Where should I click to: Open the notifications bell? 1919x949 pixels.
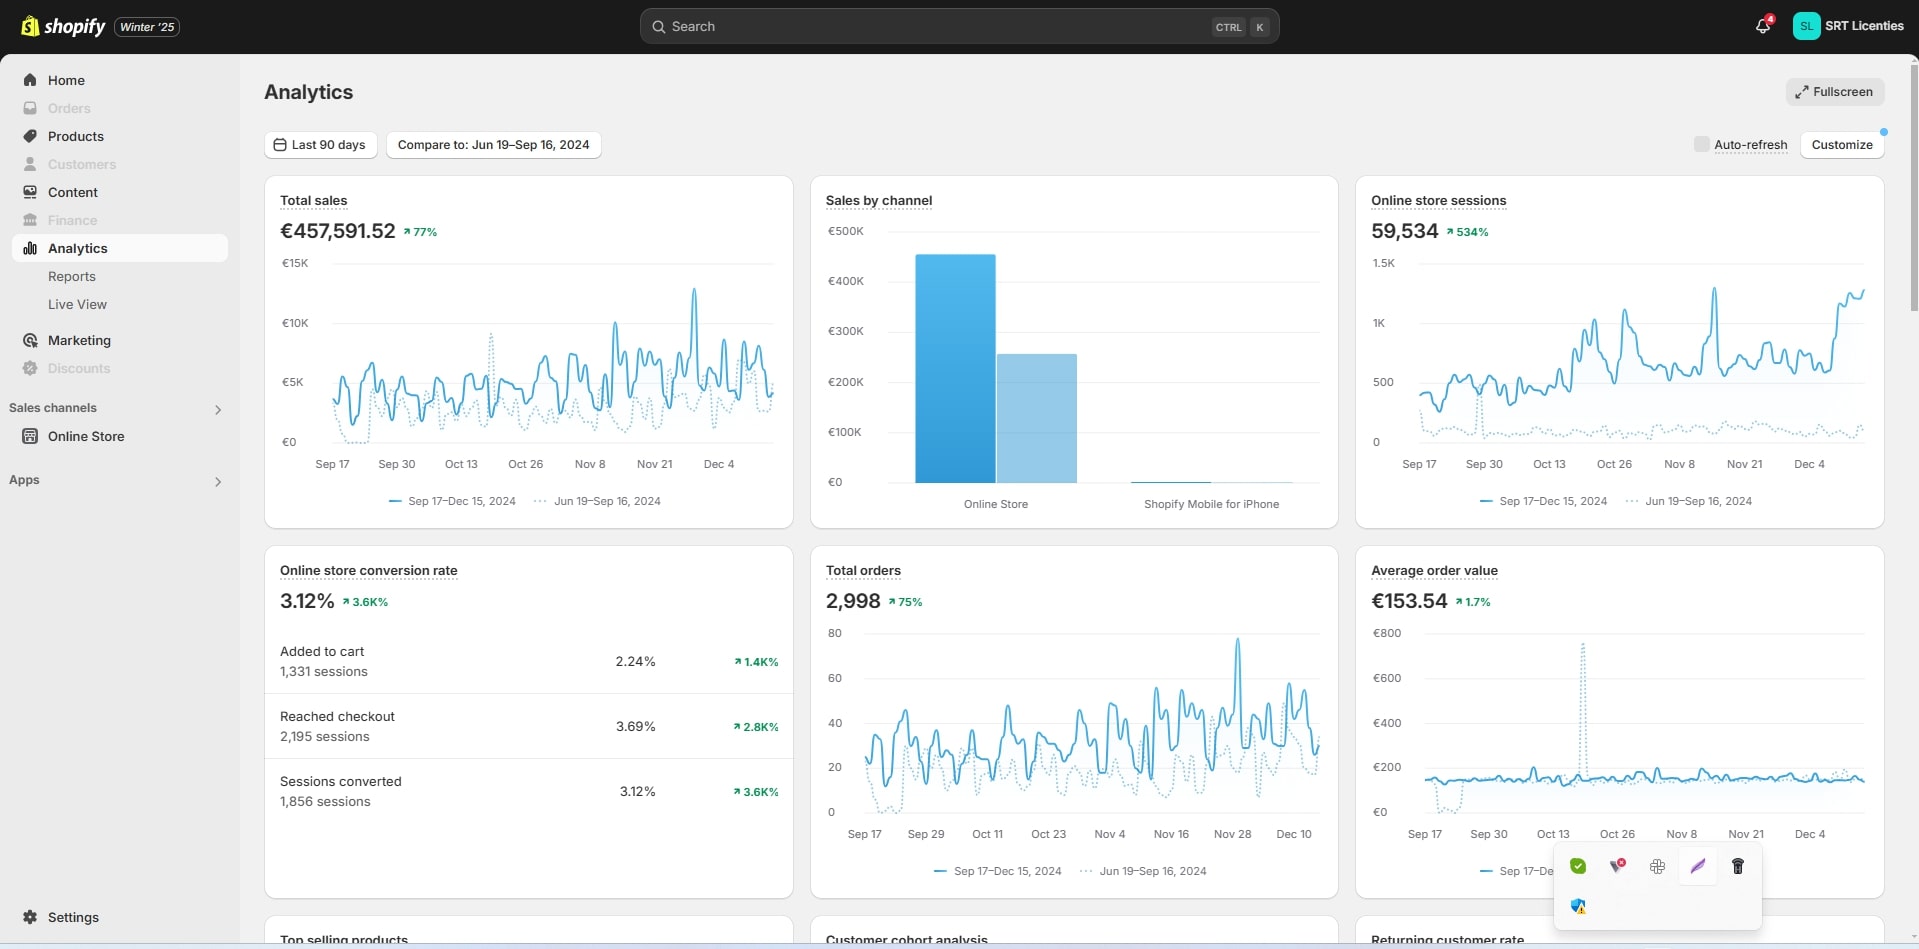click(1762, 26)
